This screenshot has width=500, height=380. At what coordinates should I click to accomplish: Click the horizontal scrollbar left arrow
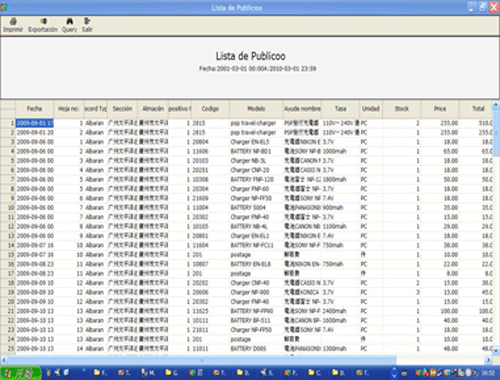point(4,360)
